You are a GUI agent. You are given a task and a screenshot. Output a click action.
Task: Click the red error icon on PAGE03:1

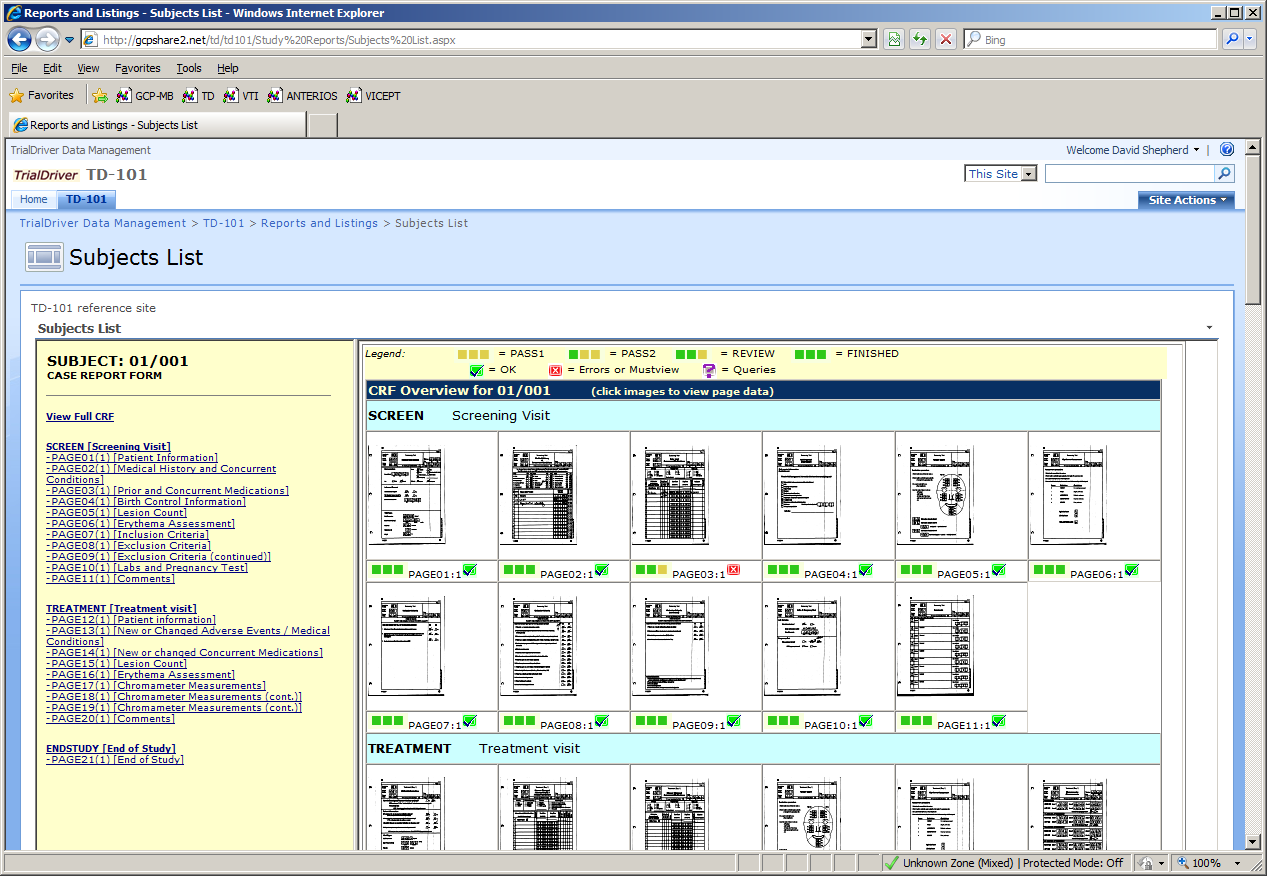pos(733,570)
